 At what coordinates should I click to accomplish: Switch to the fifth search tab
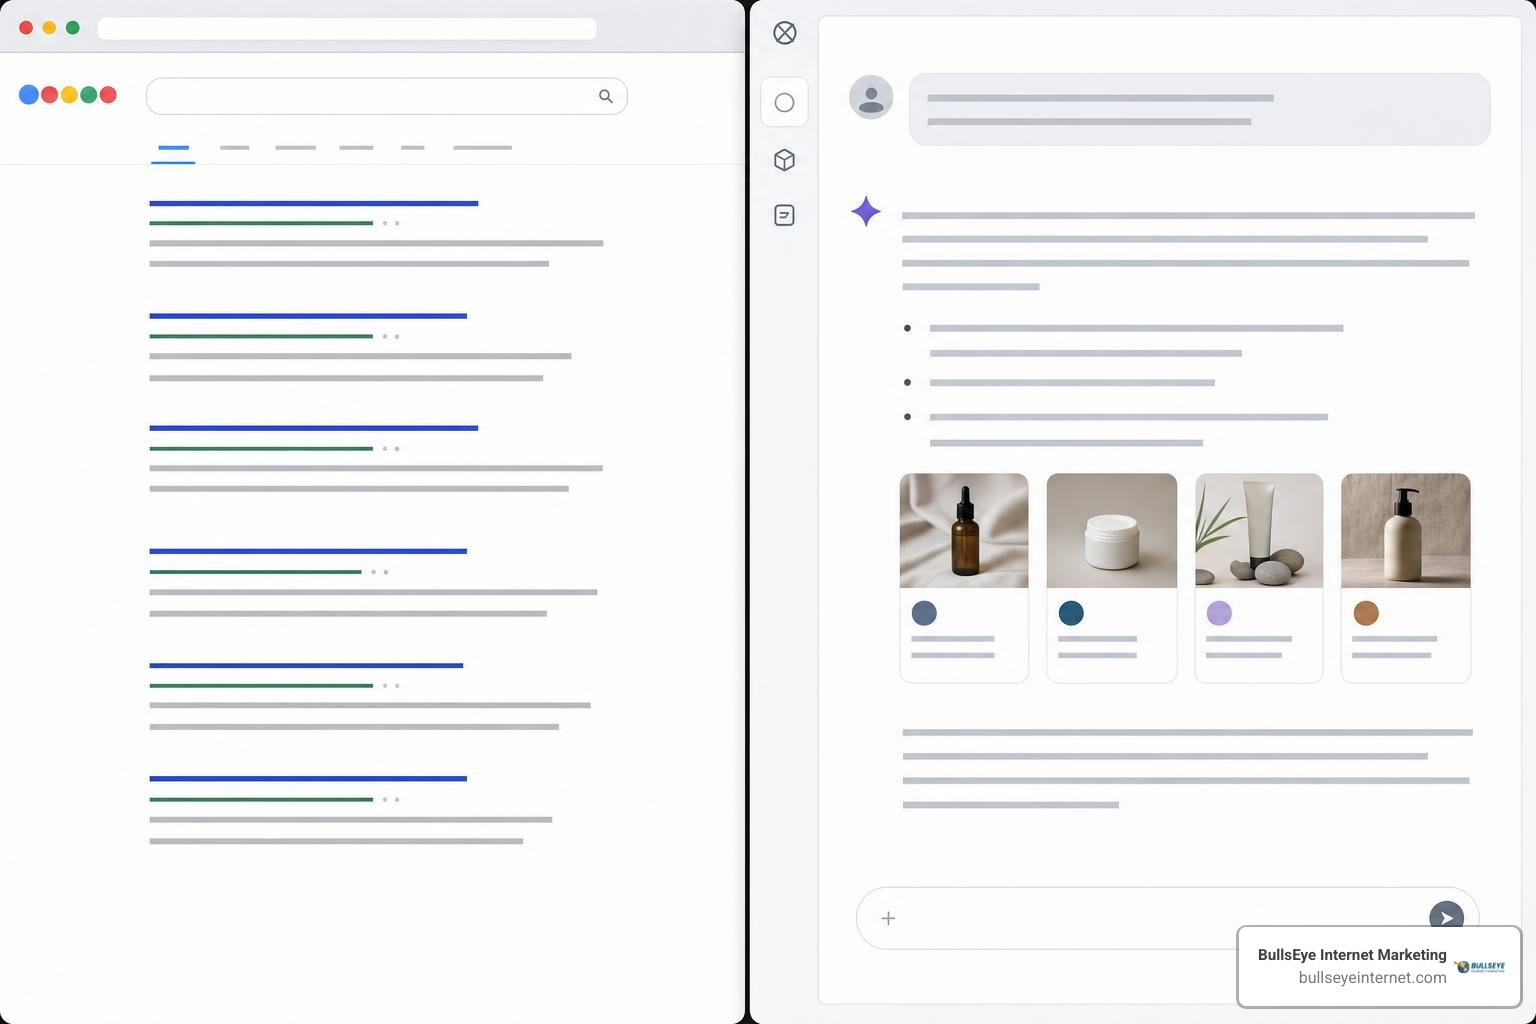[412, 148]
